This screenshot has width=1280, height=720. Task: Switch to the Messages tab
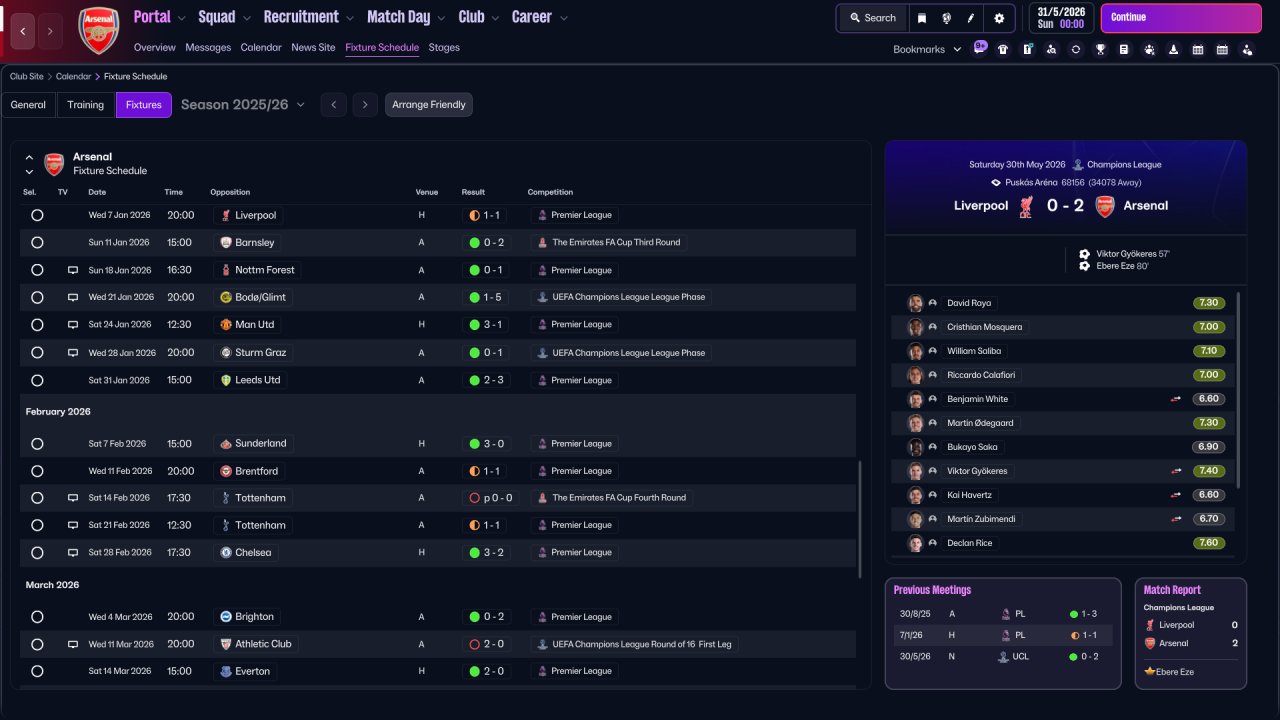[x=208, y=48]
